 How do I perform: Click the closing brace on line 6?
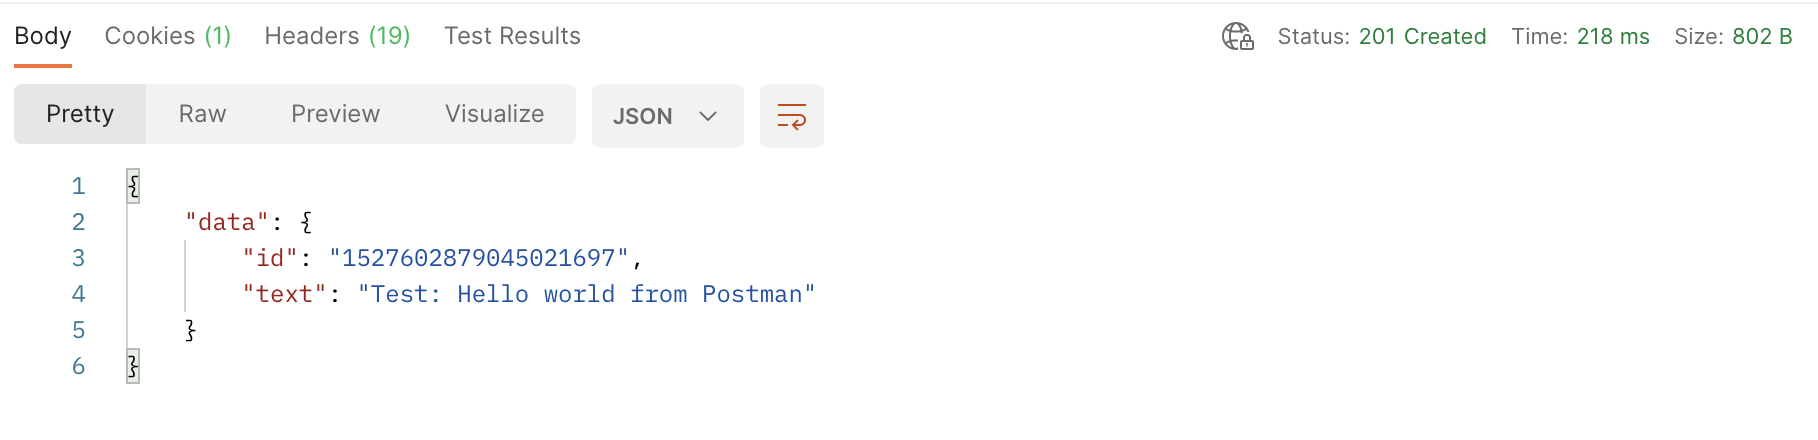coord(133,366)
